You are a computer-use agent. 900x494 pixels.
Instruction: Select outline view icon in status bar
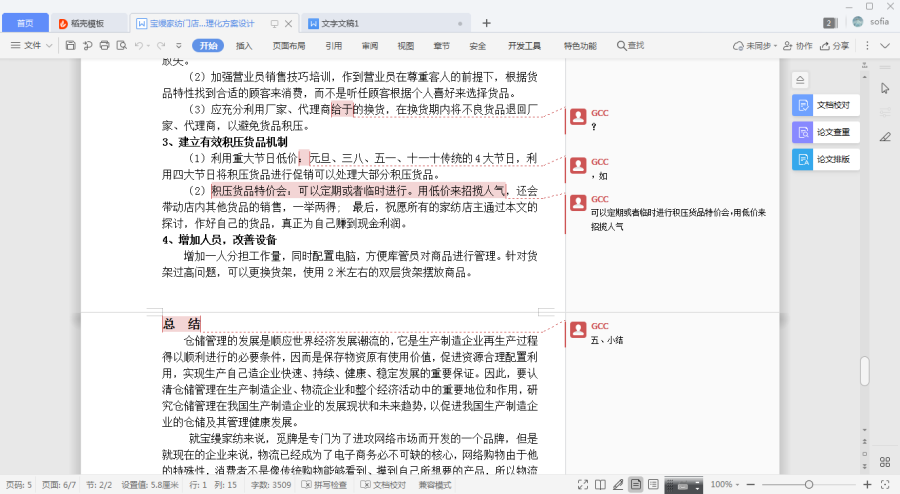pyautogui.click(x=653, y=485)
